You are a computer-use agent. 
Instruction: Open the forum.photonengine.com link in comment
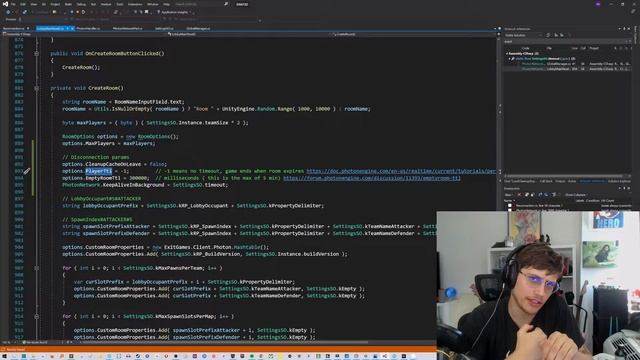(x=372, y=178)
